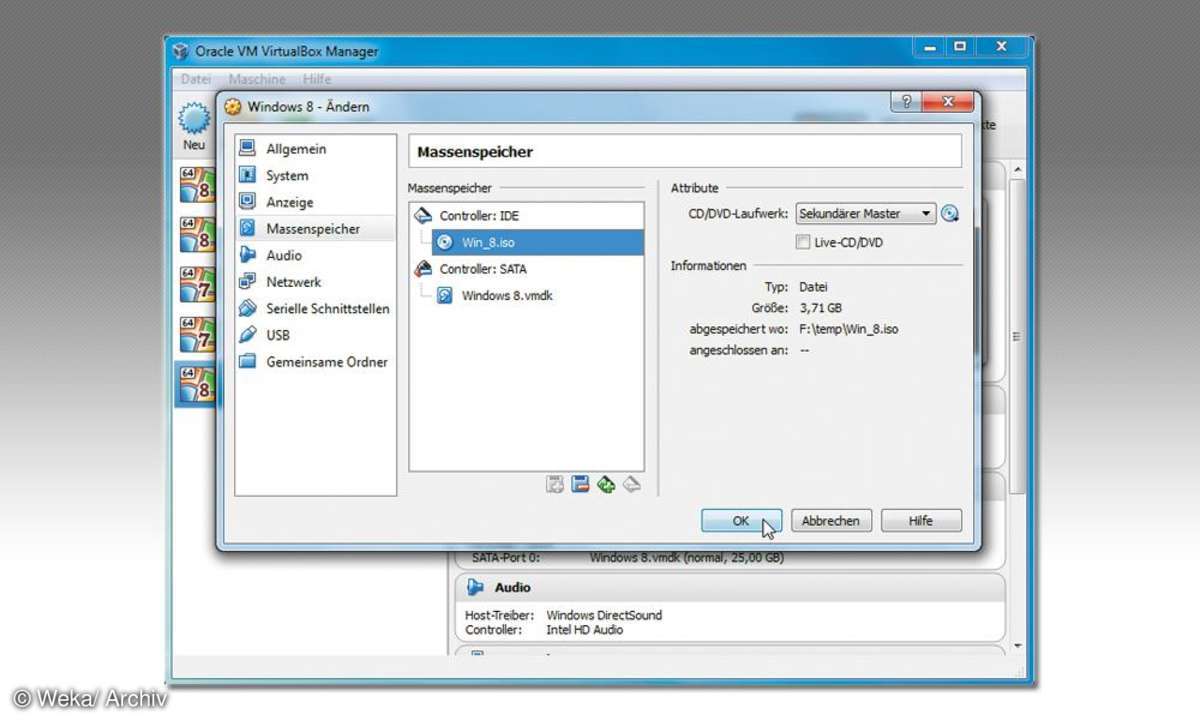This screenshot has height=720, width=1200.
Task: Click the greyed-out add attachment icon
Action: 554,485
